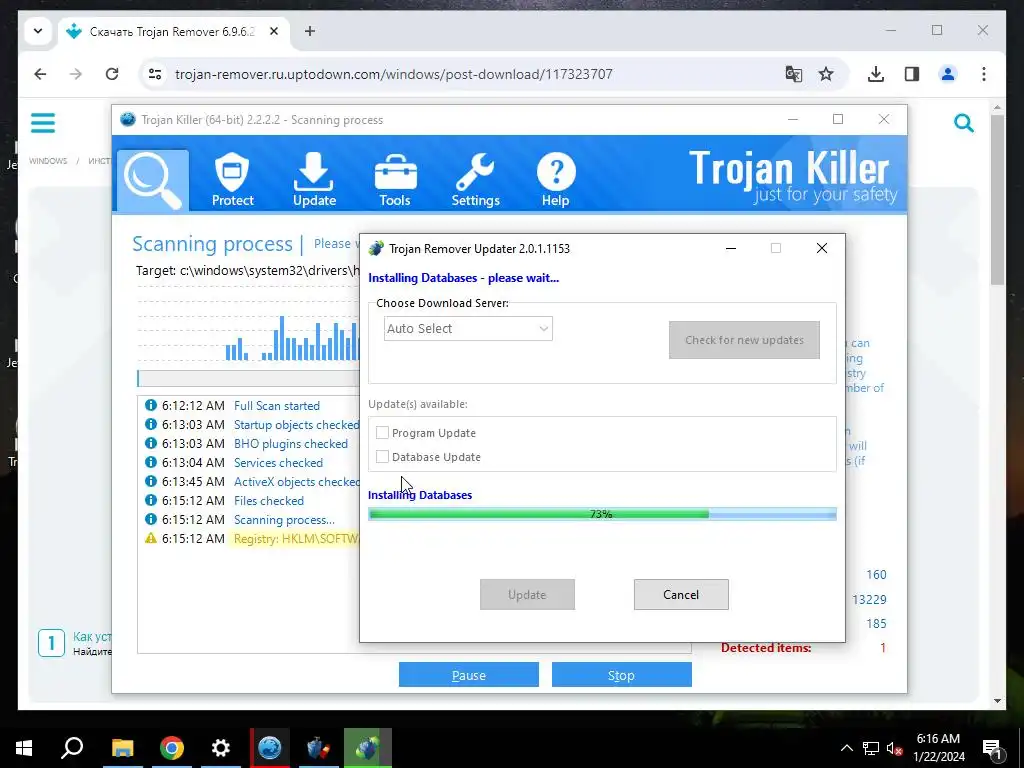The image size is (1024, 768).
Task: Switch to Trojan Remover Updater taskbar icon
Action: pos(368,748)
